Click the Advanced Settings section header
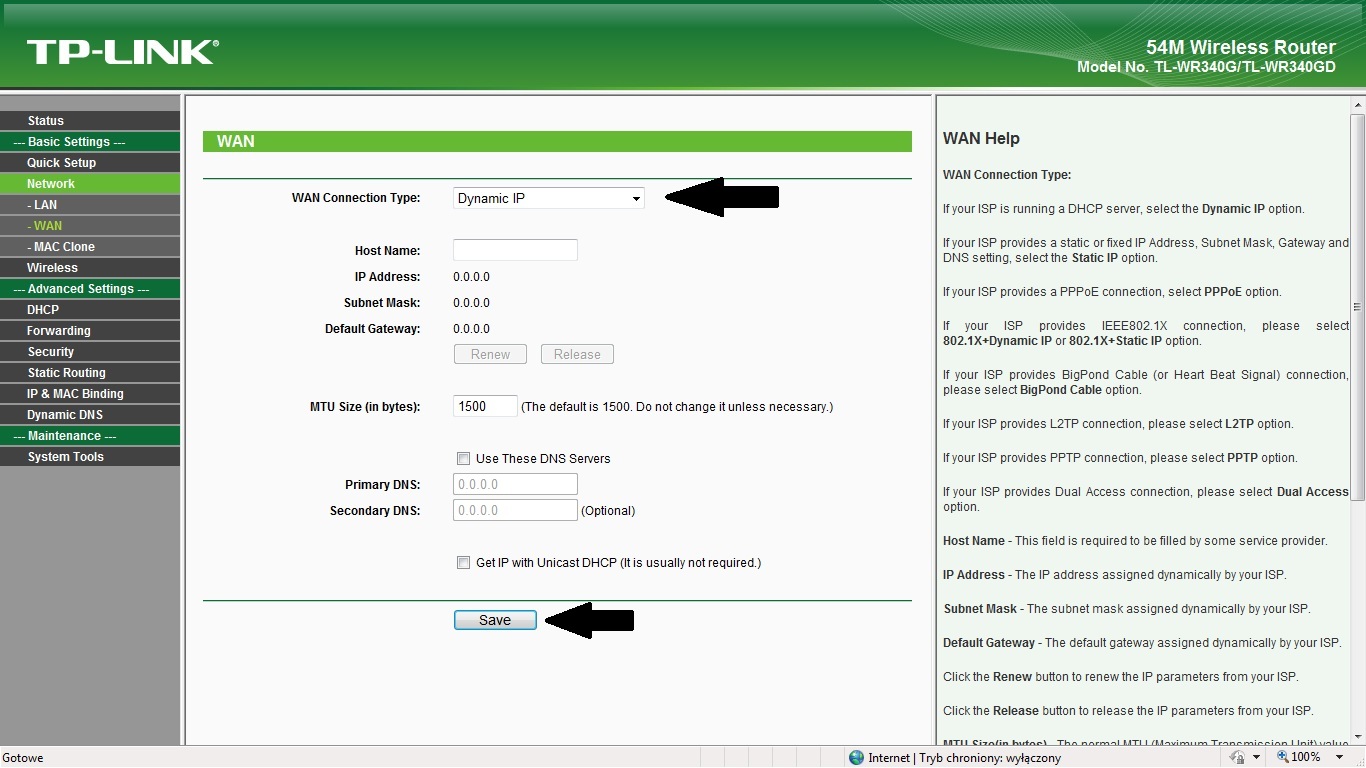This screenshot has width=1366, height=768. 90,289
